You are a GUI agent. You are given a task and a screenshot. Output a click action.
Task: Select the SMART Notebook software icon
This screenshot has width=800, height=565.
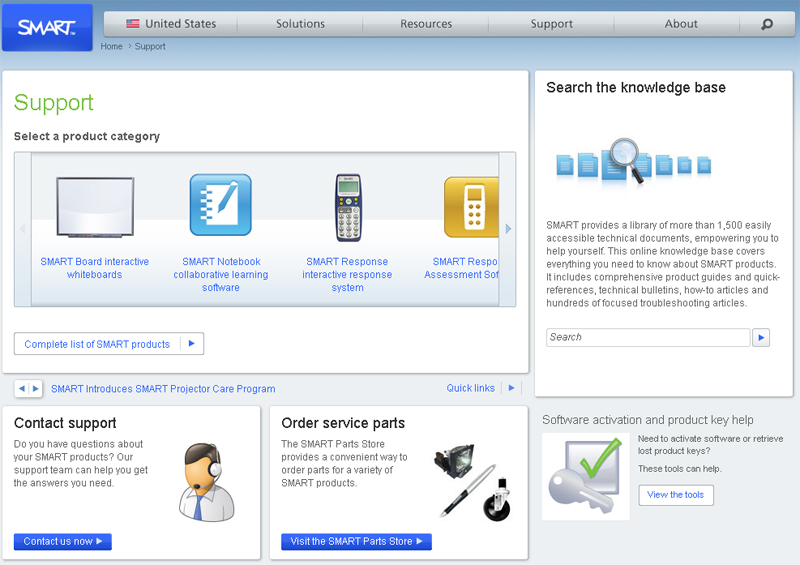[x=221, y=205]
